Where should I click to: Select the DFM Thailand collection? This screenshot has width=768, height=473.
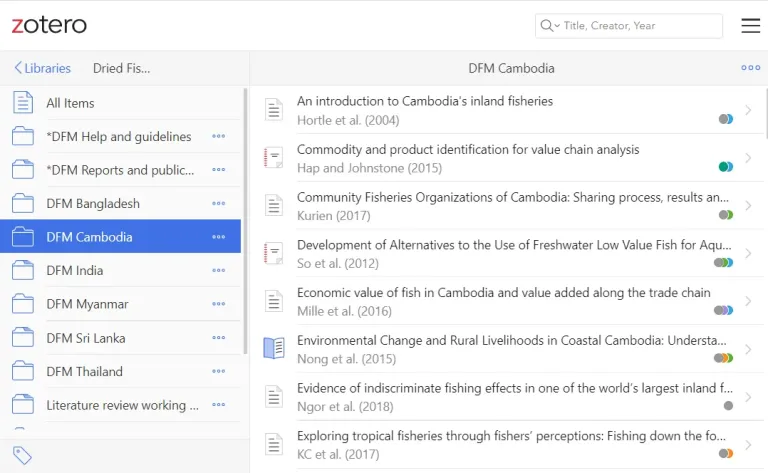click(84, 372)
